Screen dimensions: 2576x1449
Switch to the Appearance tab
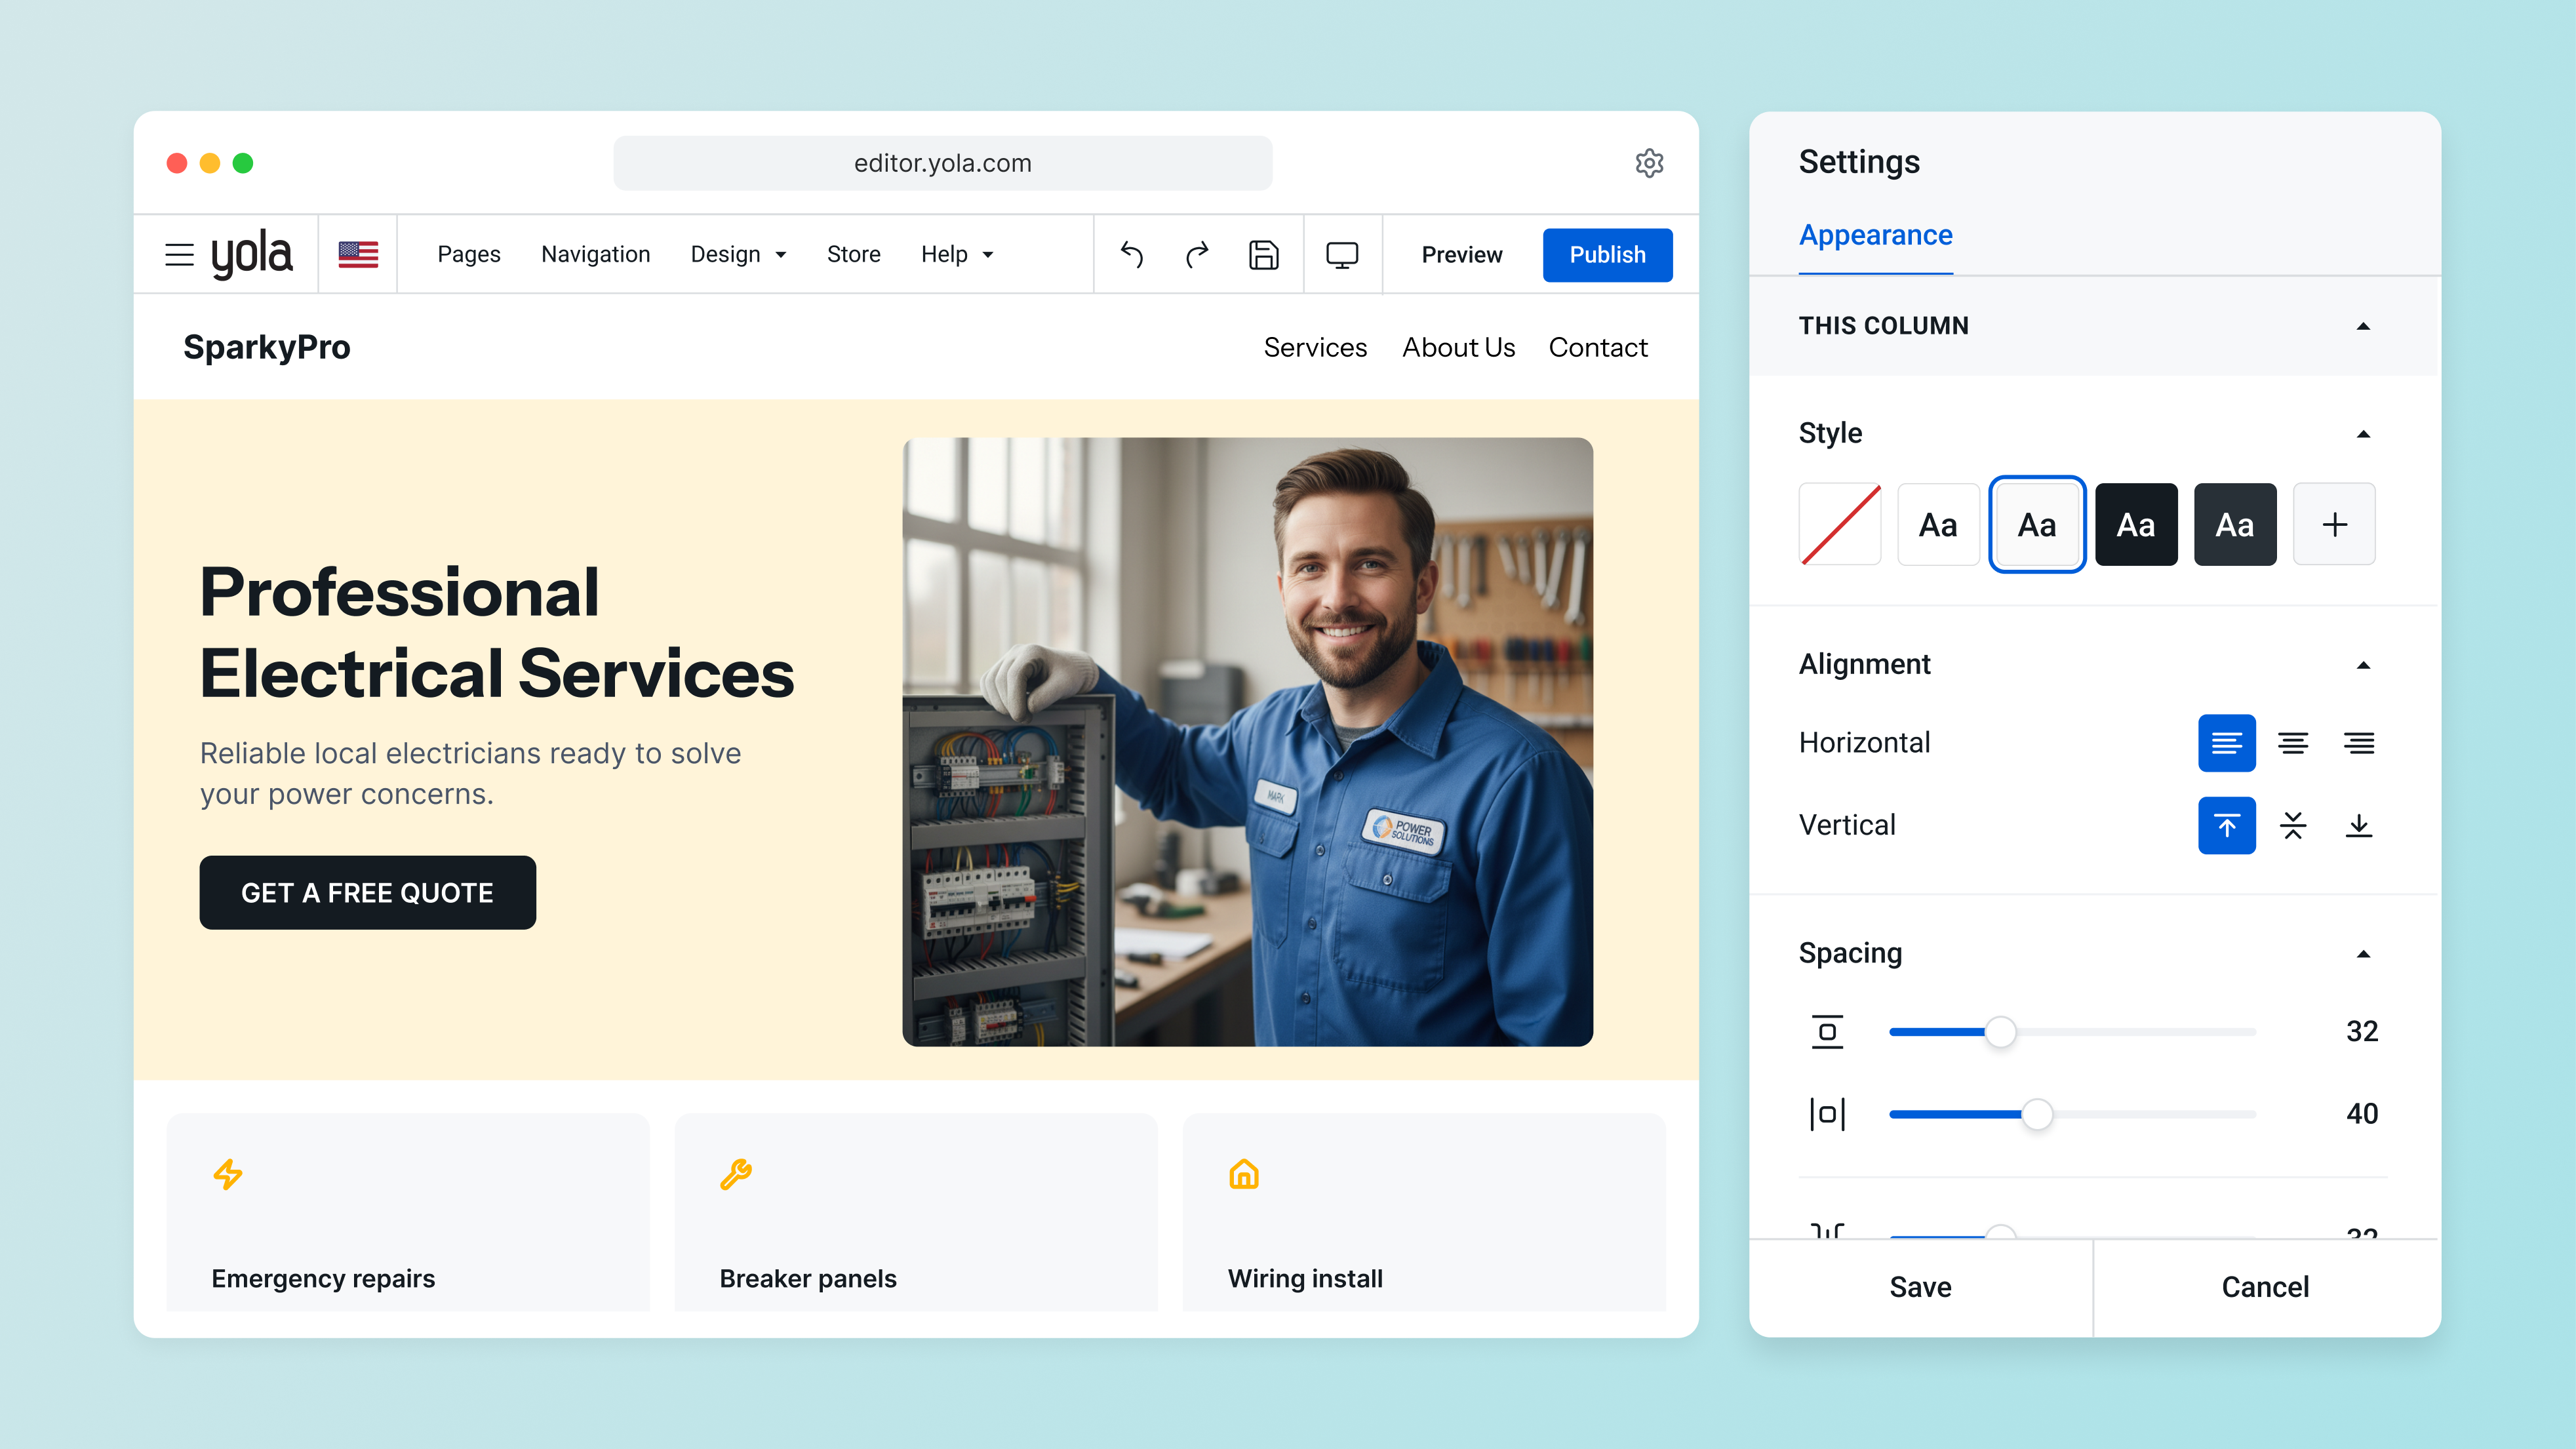coord(1875,235)
